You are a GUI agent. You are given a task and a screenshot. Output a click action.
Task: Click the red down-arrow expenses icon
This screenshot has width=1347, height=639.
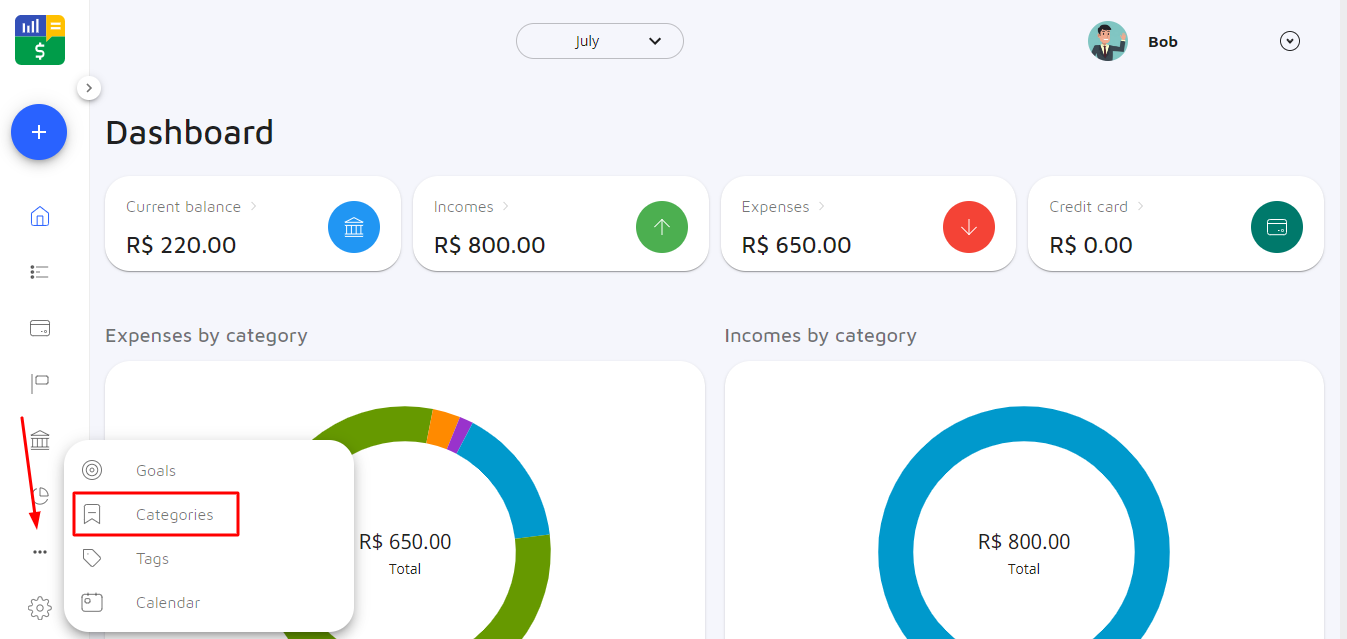tap(969, 227)
